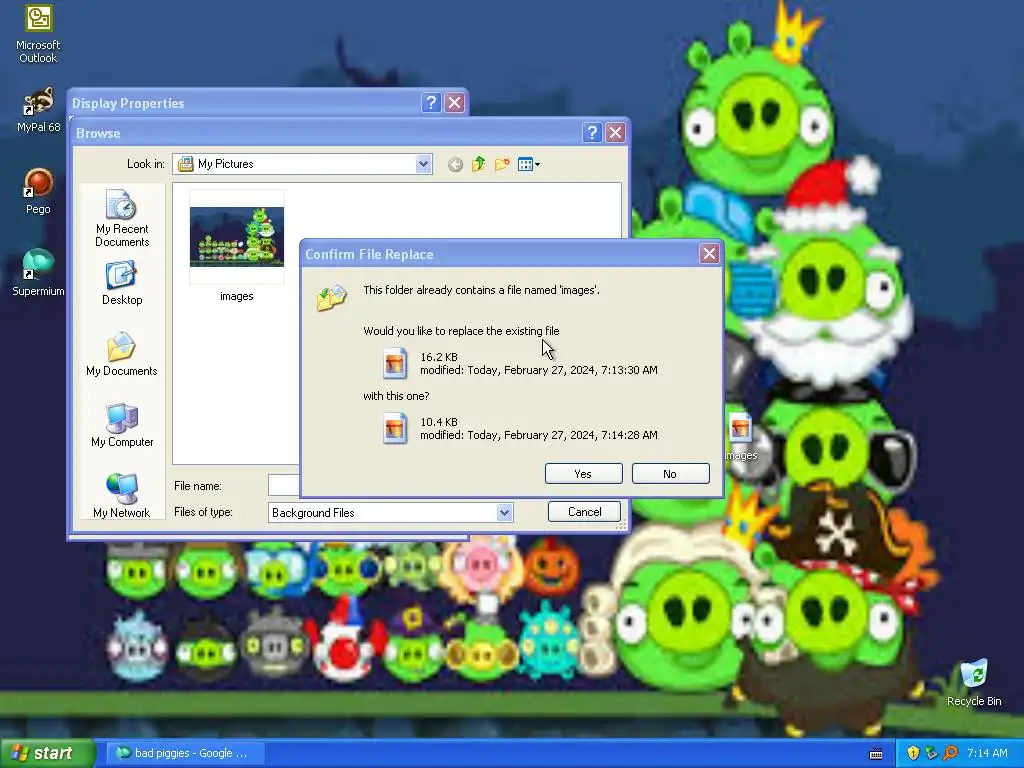Viewport: 1024px width, 768px height.
Task: Open the Start menu
Action: tap(47, 753)
